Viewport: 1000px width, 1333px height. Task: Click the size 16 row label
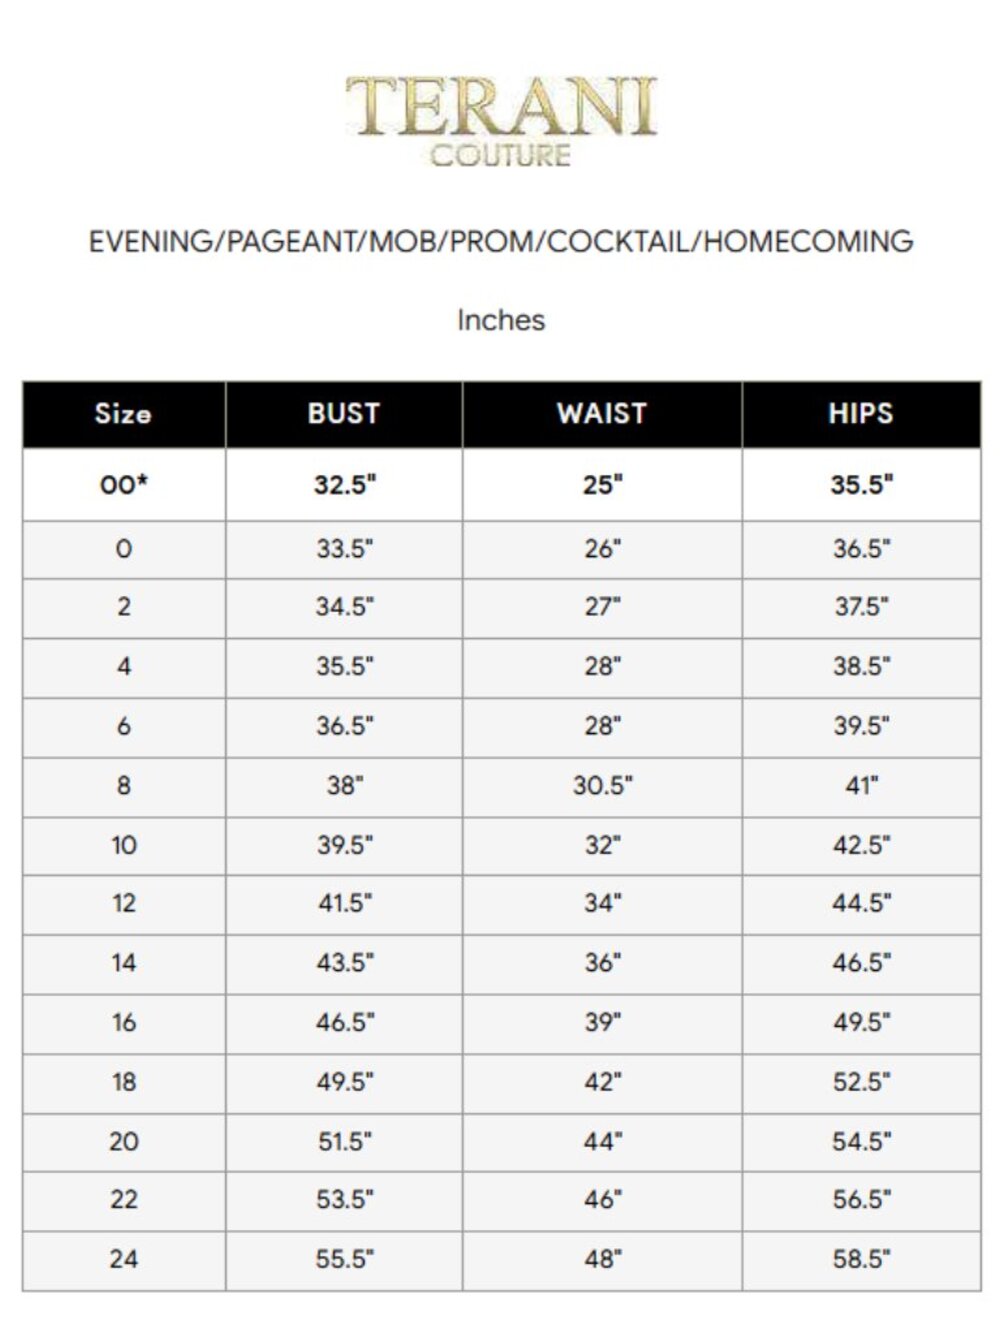[x=123, y=1022]
